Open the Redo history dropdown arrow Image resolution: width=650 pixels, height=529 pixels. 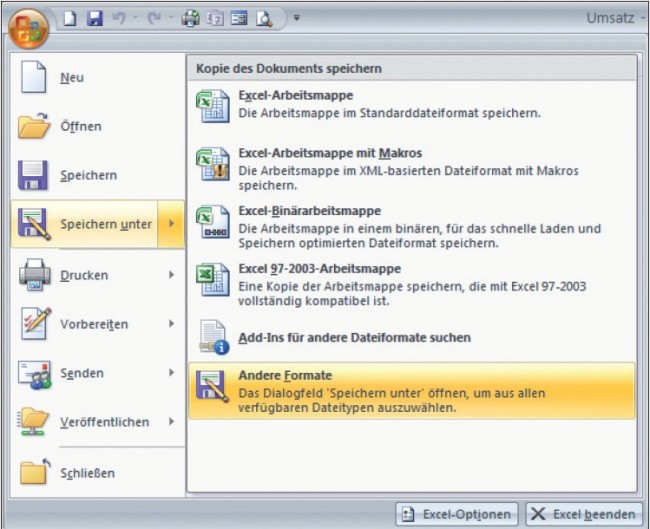click(x=171, y=18)
